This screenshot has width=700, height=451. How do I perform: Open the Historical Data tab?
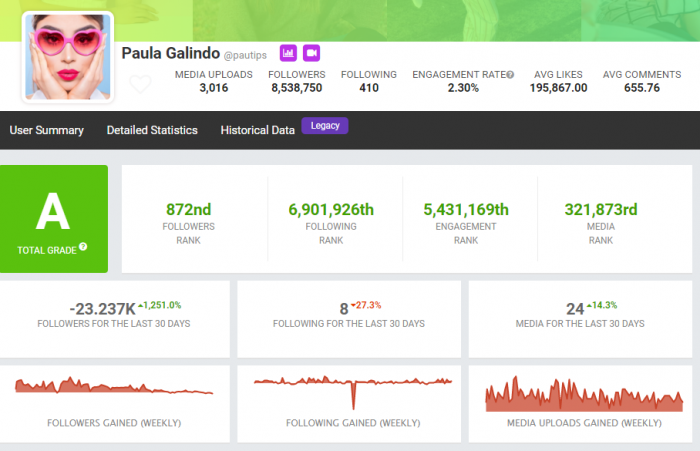(258, 130)
